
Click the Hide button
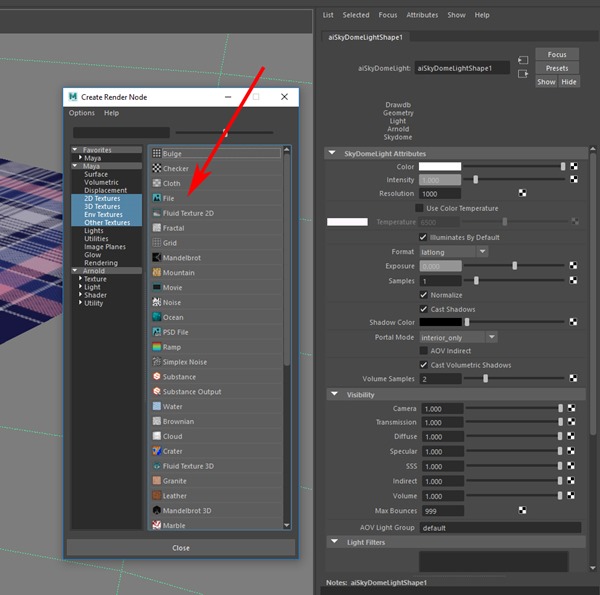pyautogui.click(x=569, y=82)
